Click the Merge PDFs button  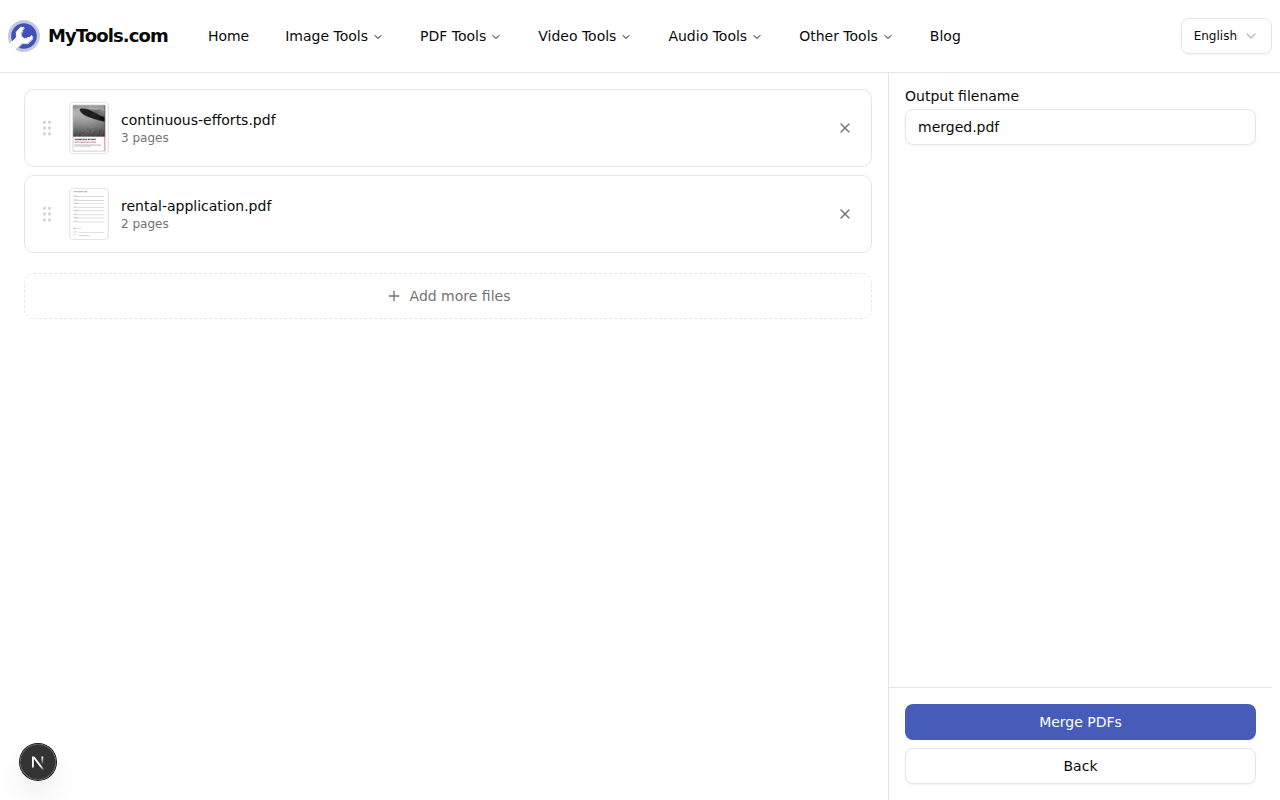click(1080, 721)
